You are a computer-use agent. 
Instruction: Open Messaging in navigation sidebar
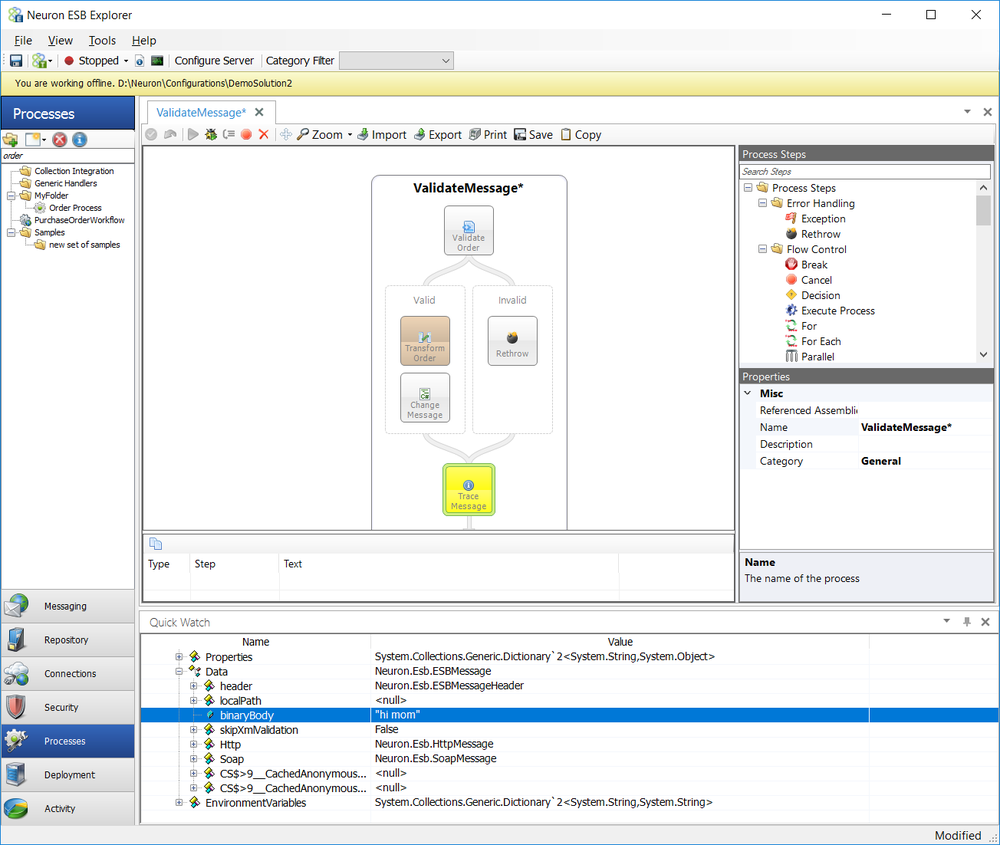pos(68,606)
